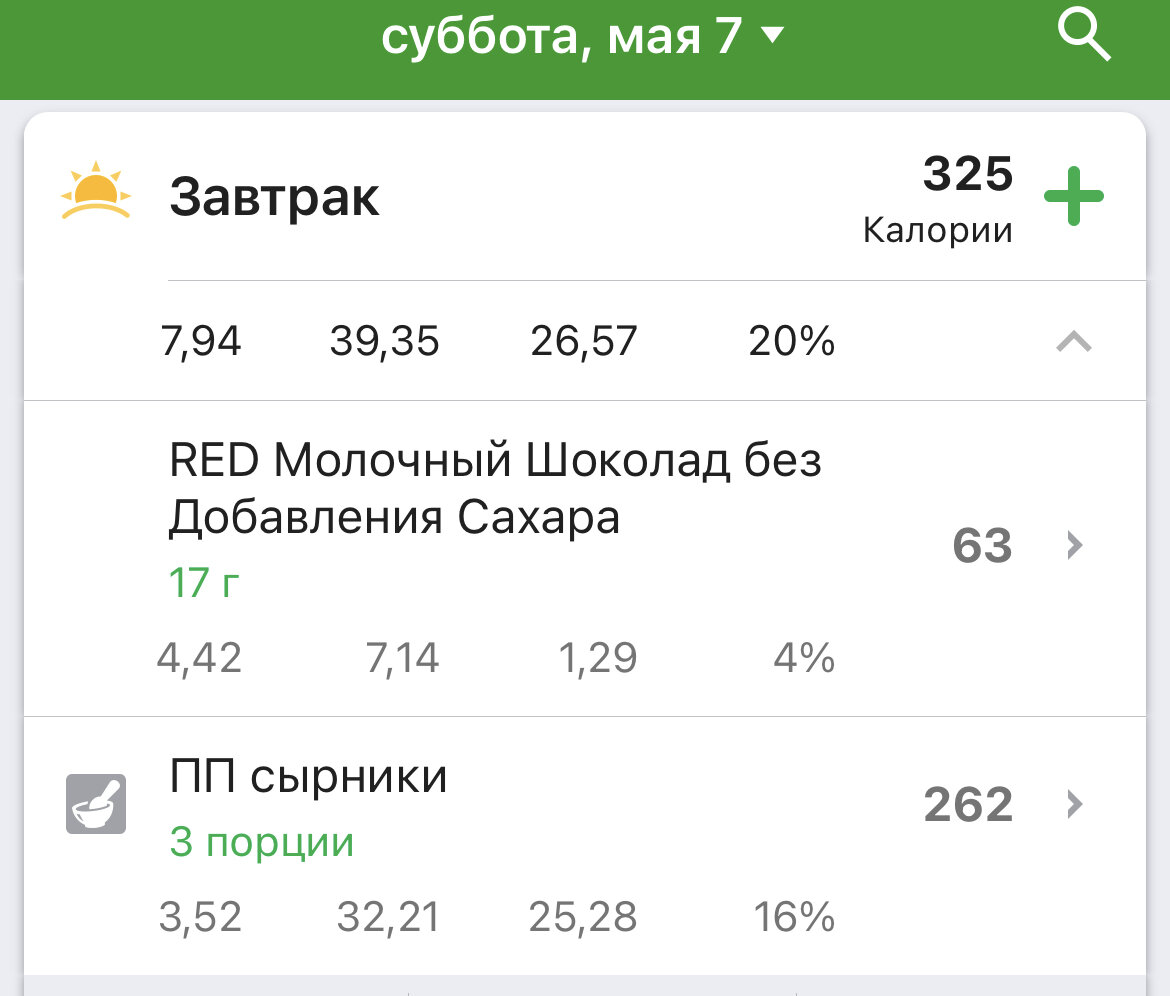Click the 20% daily value indicator
1170x996 pixels.
pyautogui.click(x=791, y=340)
